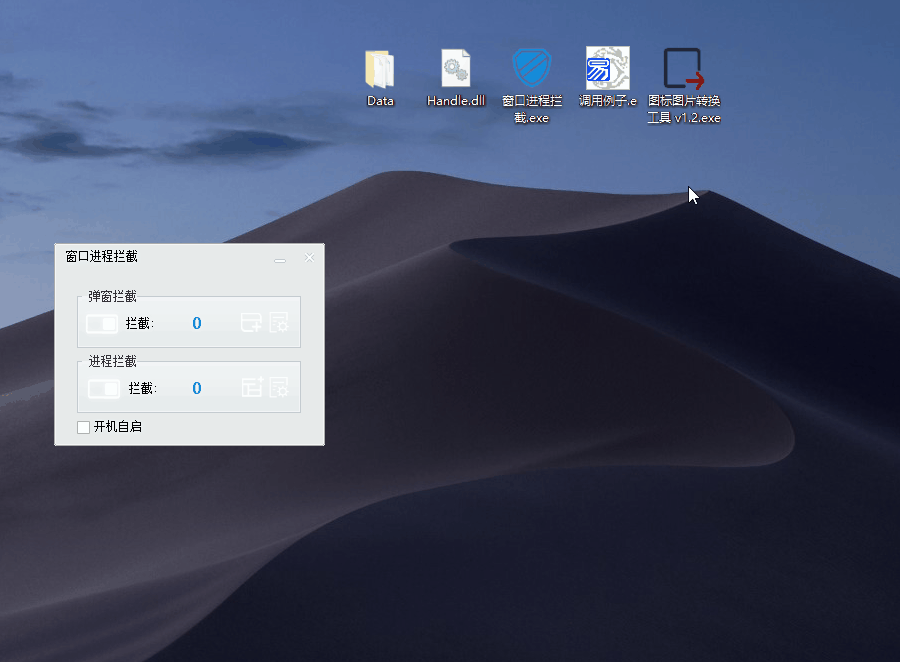Select the 窗口进程拦截.exe shield icon
Viewport: 900px width, 662px height.
532,69
